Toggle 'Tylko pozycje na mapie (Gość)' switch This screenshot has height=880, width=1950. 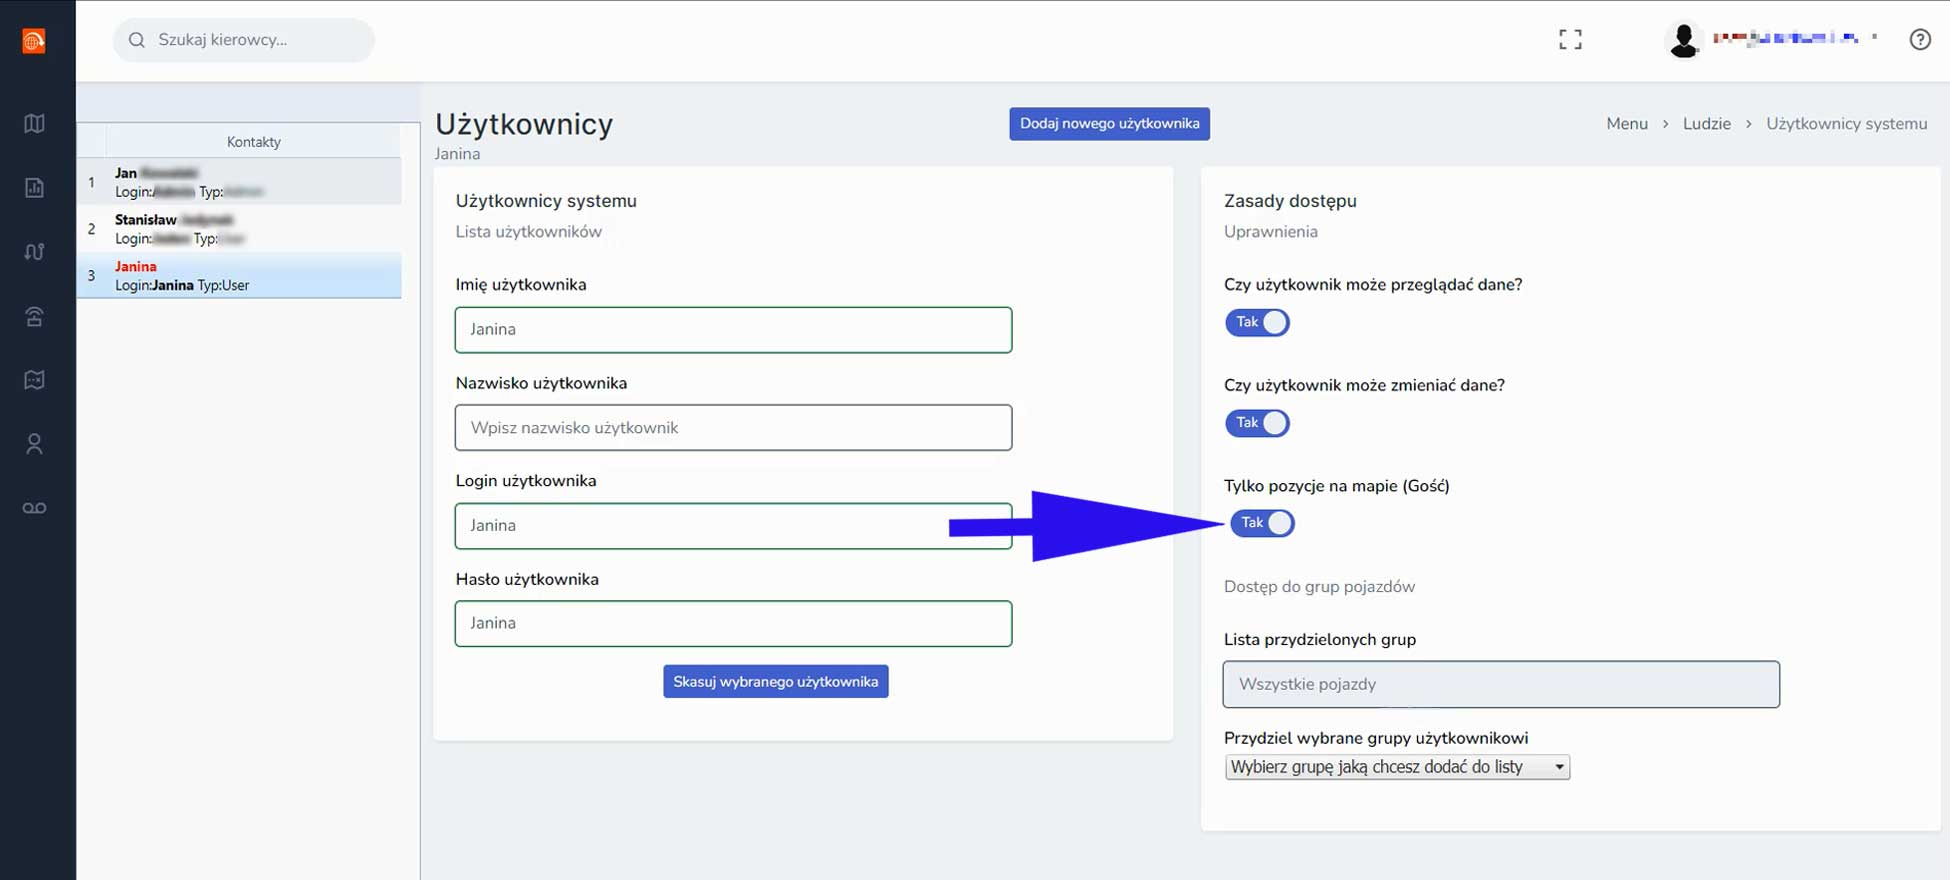point(1262,523)
